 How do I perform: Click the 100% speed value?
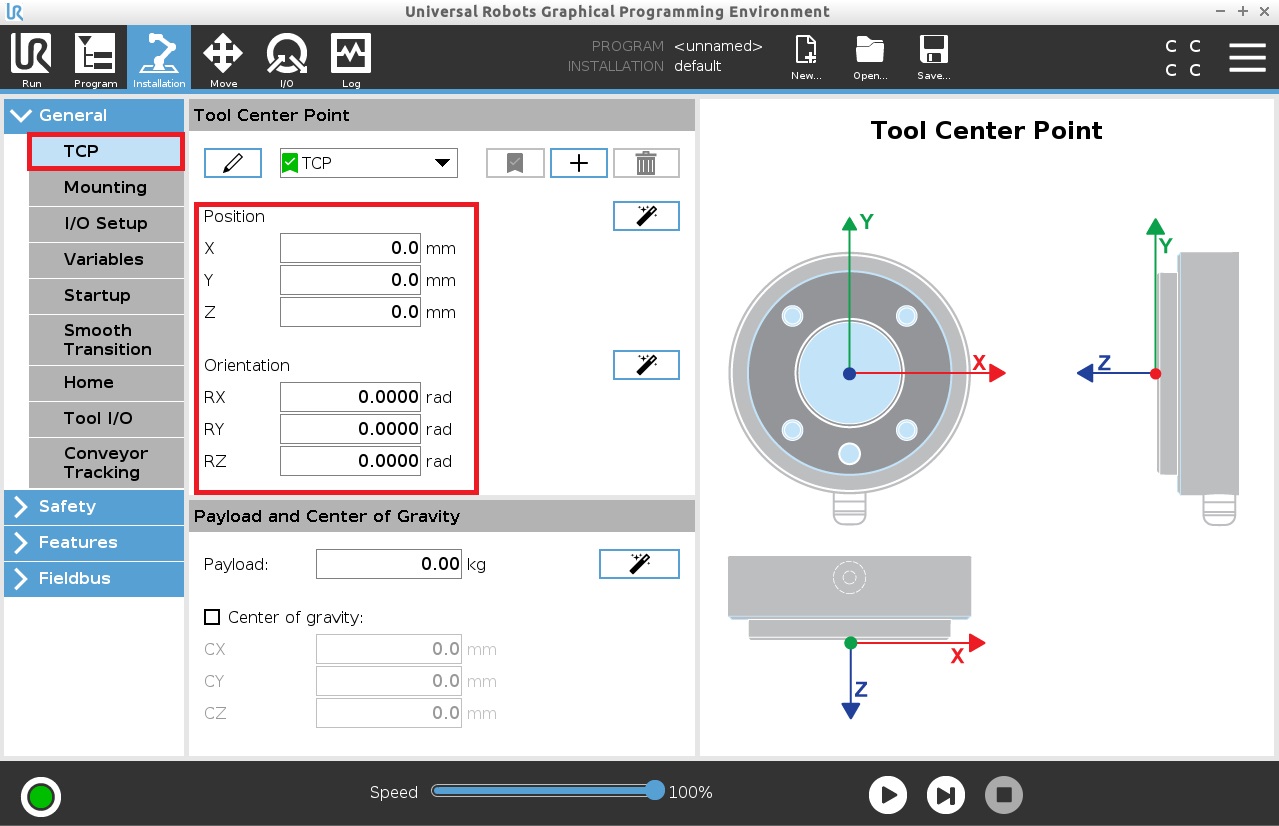pyautogui.click(x=690, y=792)
